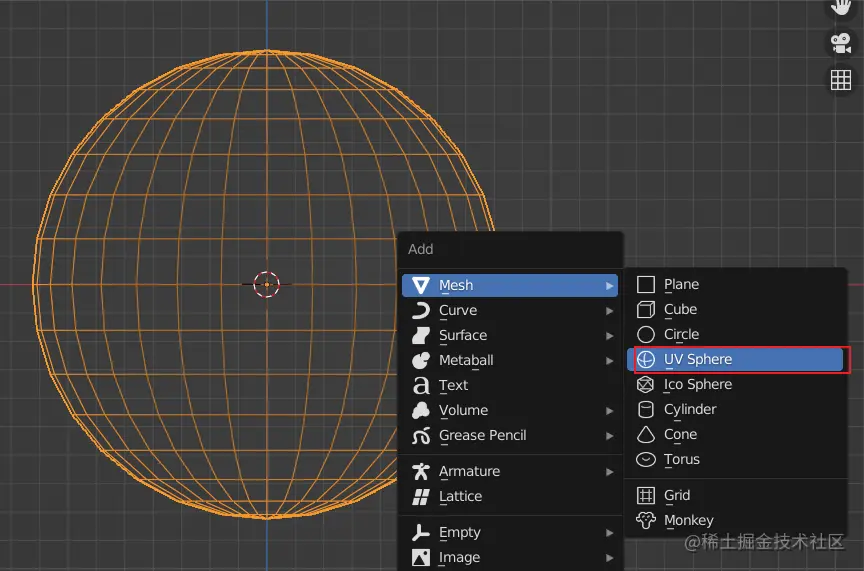Image resolution: width=864 pixels, height=571 pixels.
Task: Click the Circle icon
Action: point(646,335)
